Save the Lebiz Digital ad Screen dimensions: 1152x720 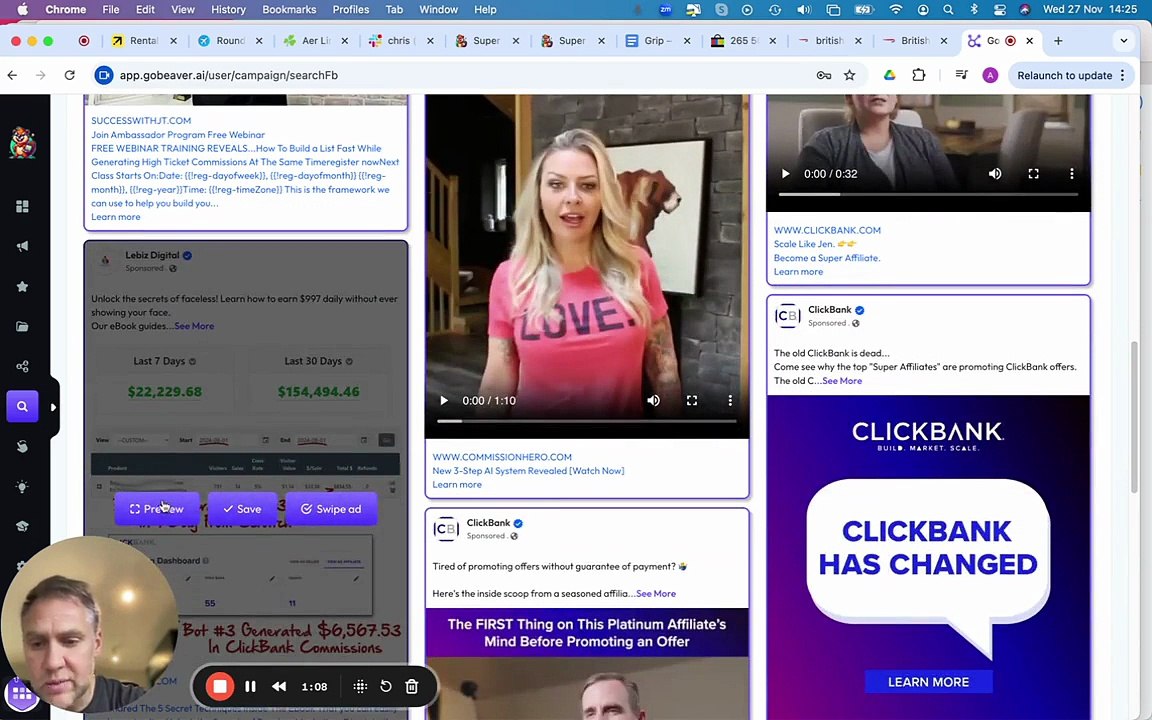click(242, 508)
